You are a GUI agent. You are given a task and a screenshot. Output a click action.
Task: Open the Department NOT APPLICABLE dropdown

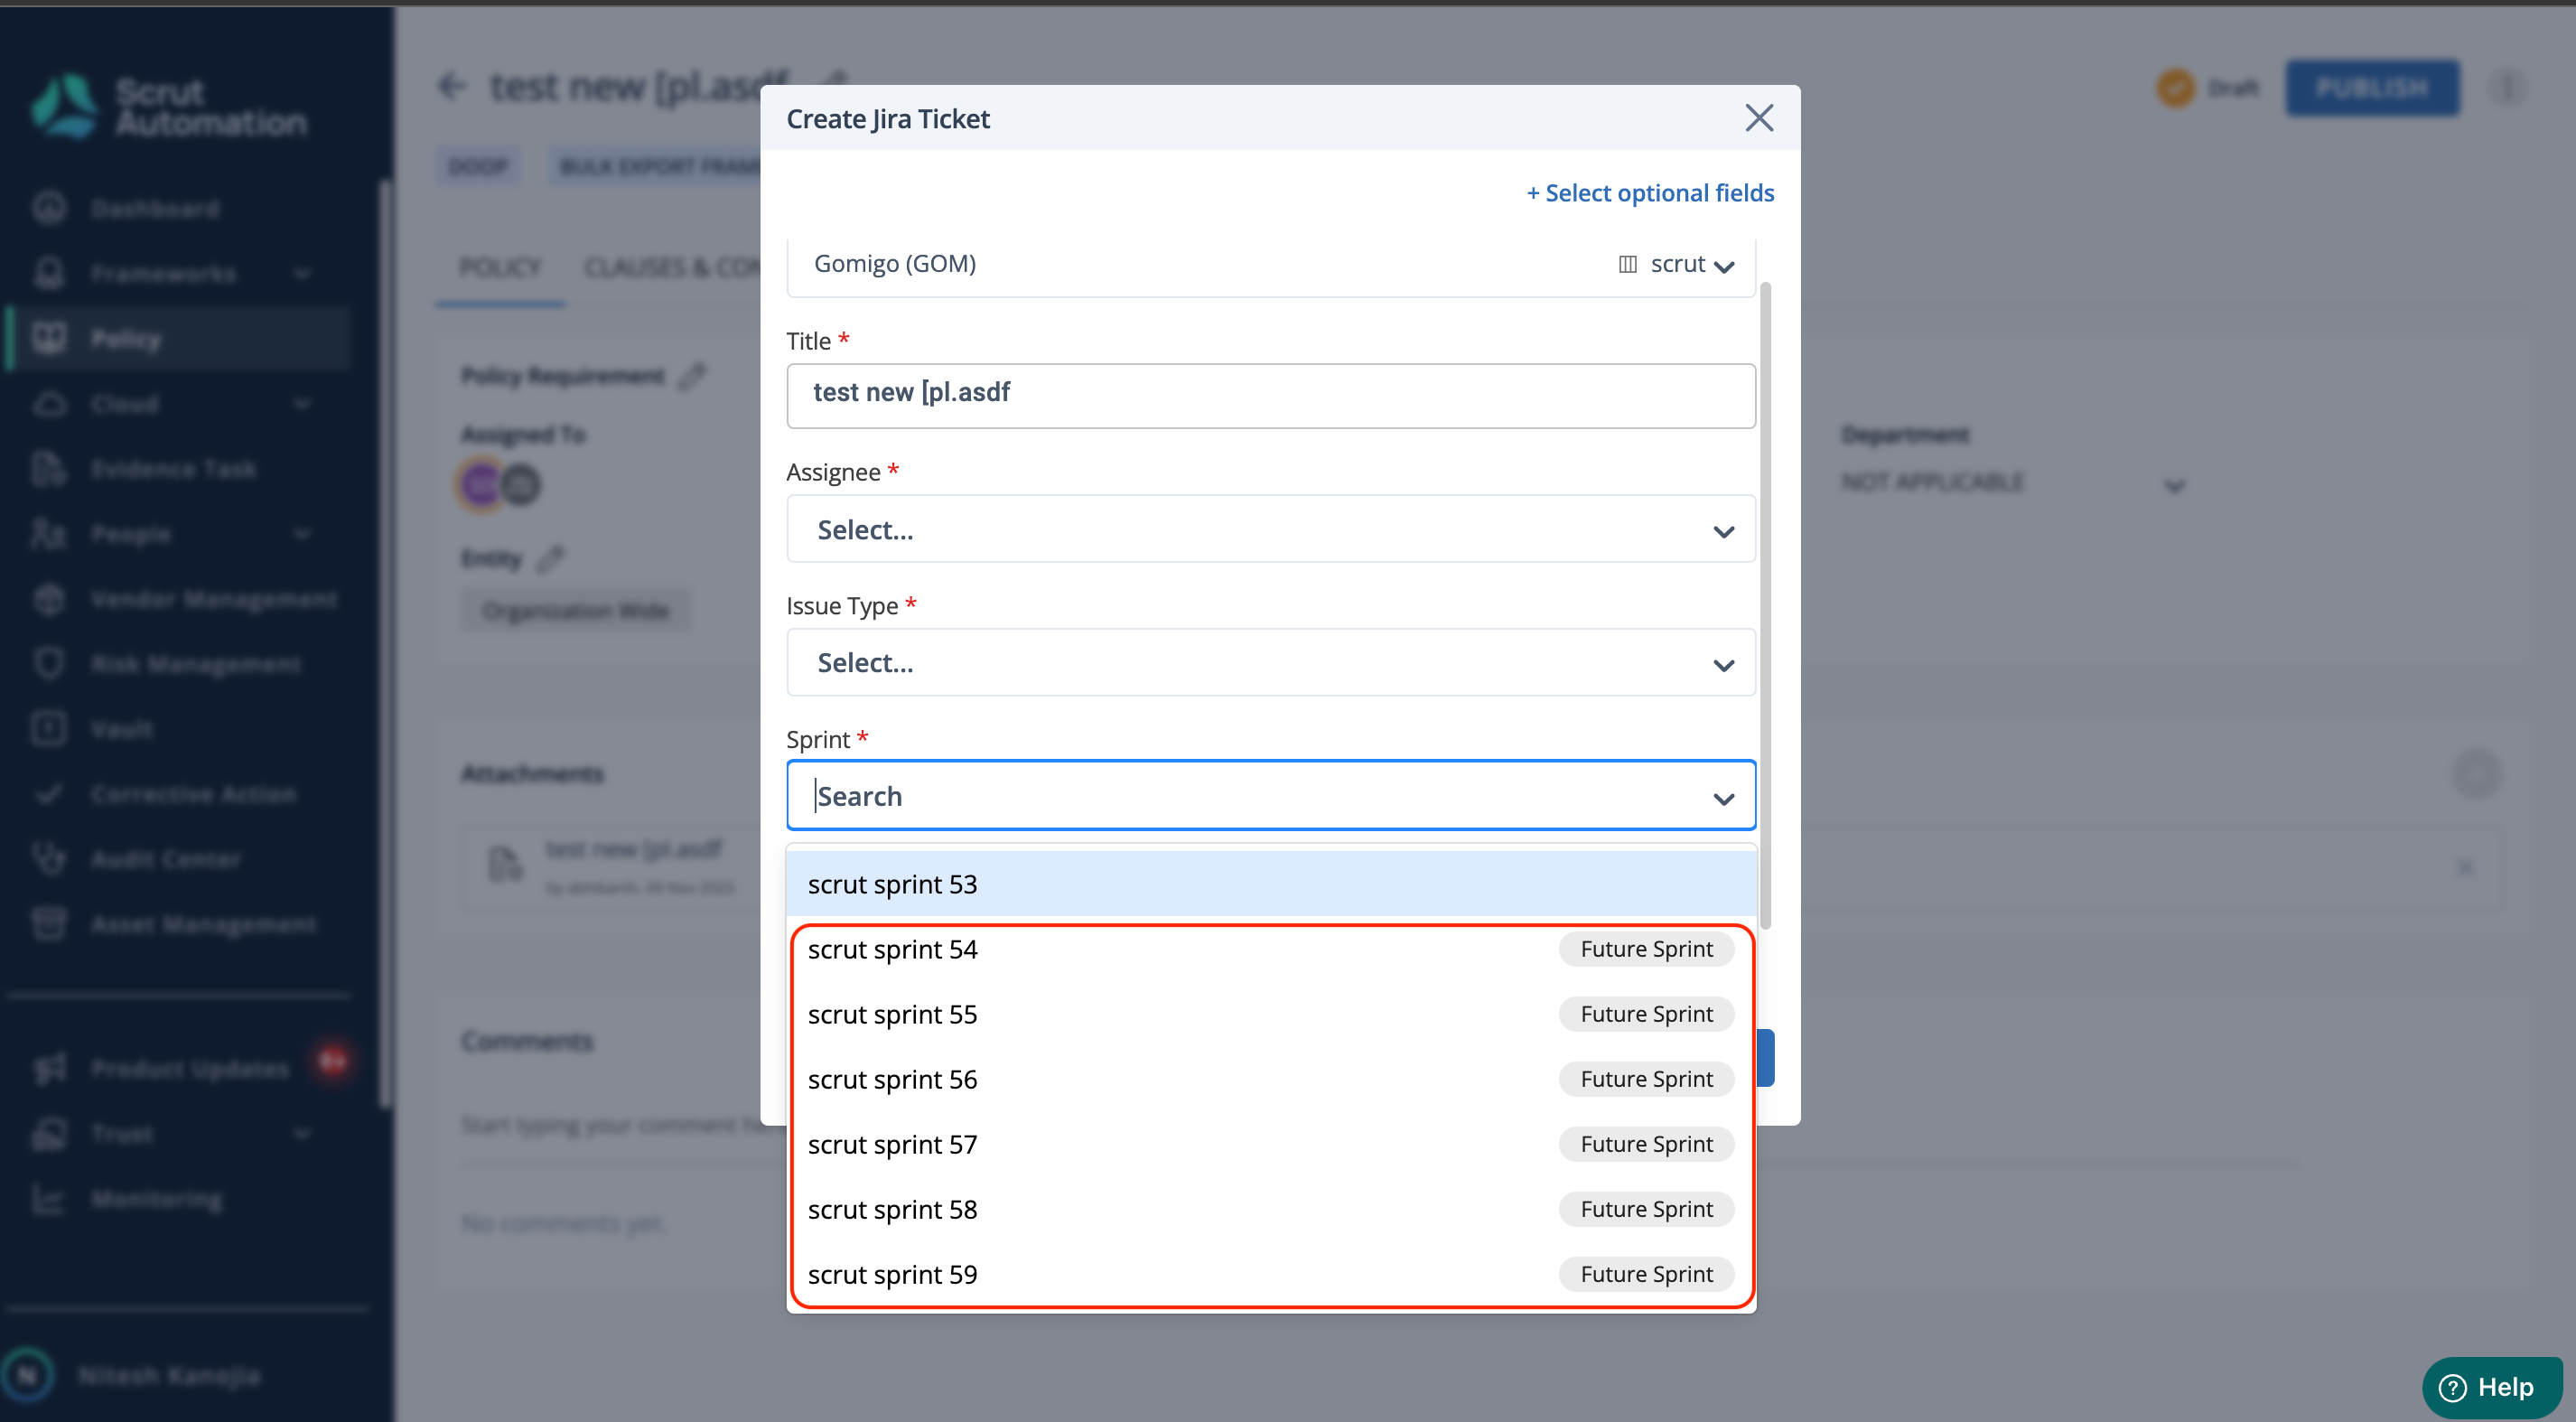tap(2012, 483)
